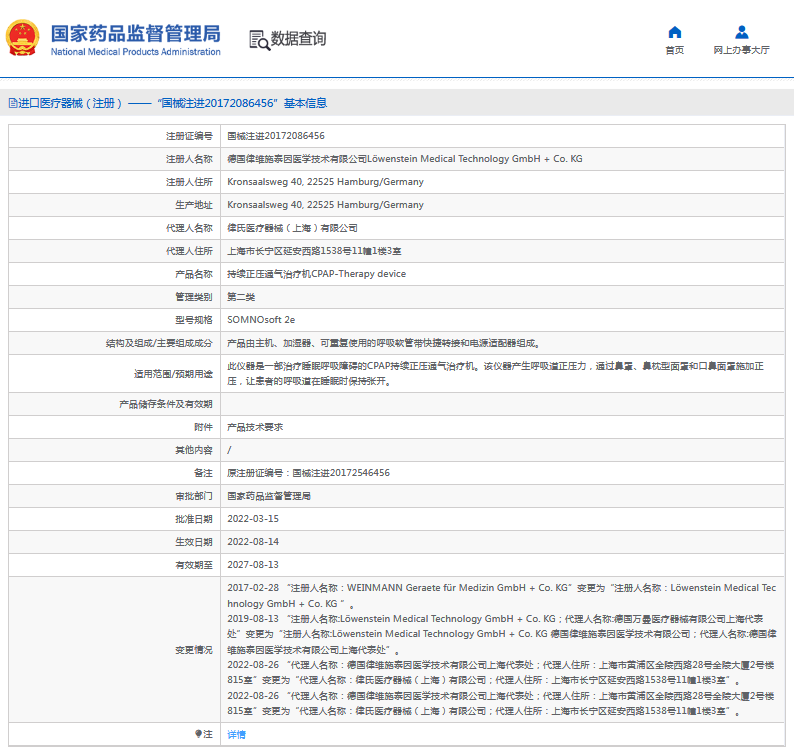794x751 pixels.
Task: Select the 2017-02-28 change record
Action: (502, 596)
